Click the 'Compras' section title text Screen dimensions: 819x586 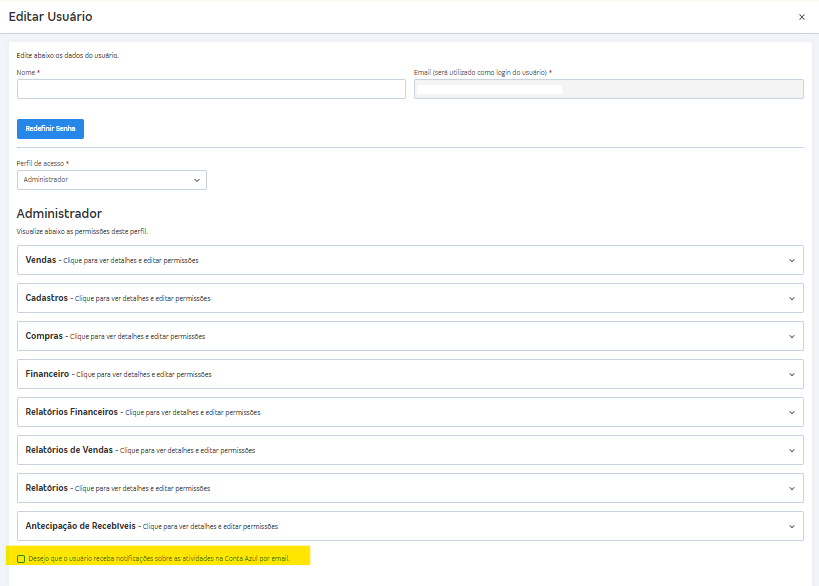tap(44, 336)
